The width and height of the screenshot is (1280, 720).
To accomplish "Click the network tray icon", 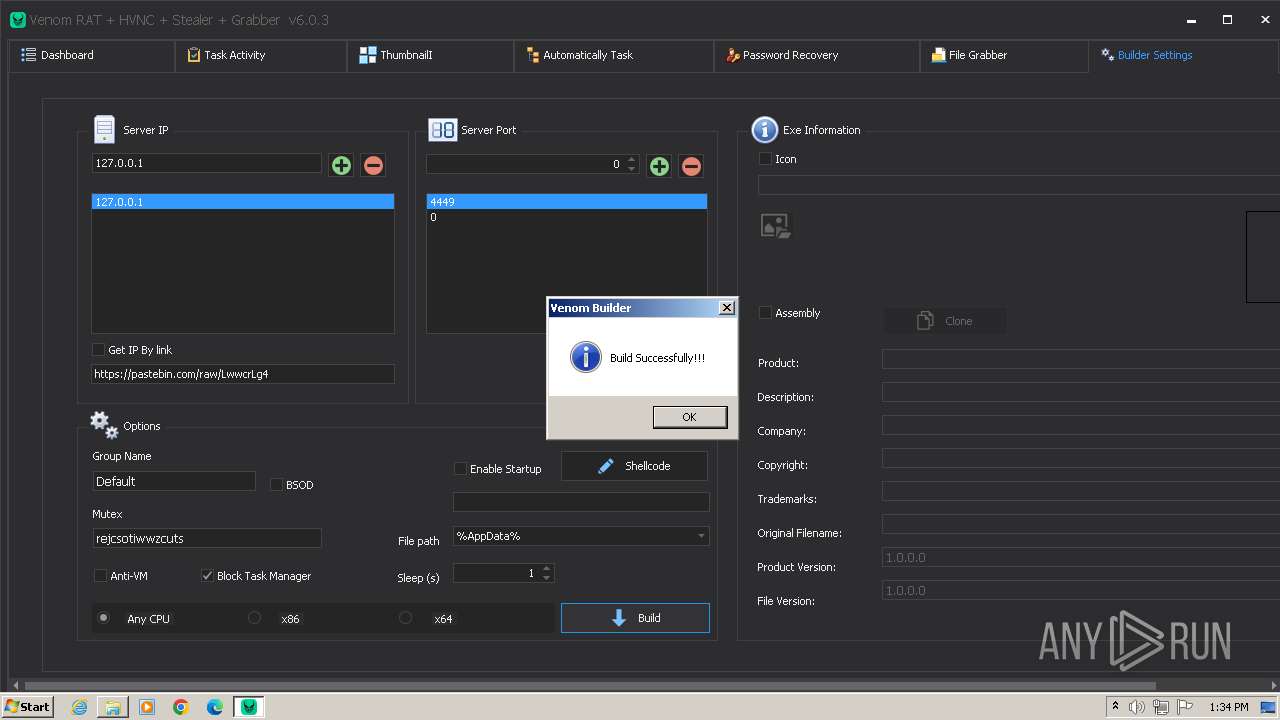I will [x=1161, y=707].
